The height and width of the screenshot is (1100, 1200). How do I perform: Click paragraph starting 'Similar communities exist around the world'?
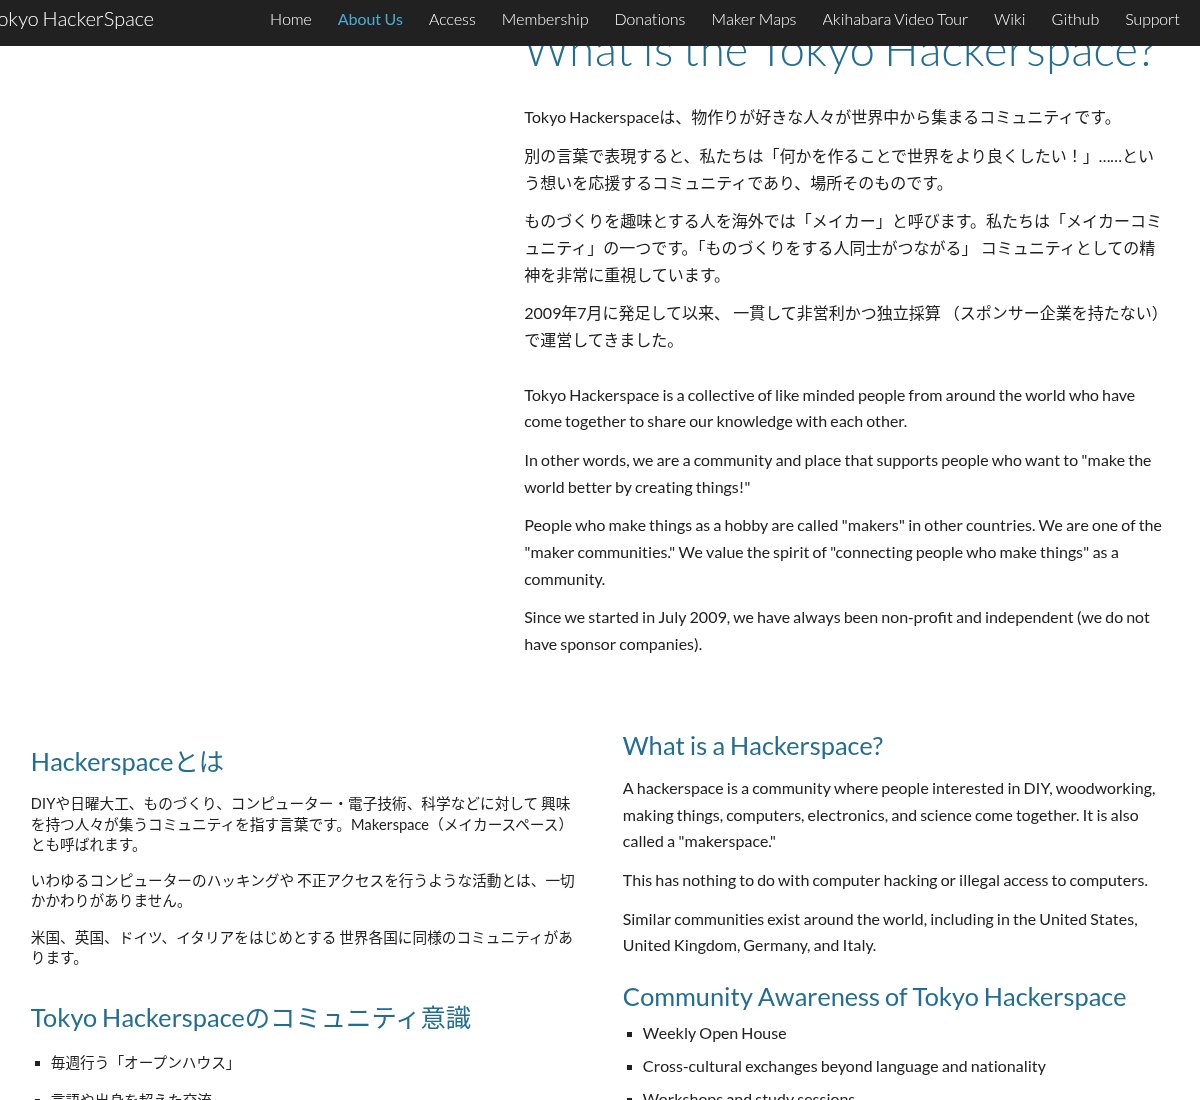(x=880, y=932)
